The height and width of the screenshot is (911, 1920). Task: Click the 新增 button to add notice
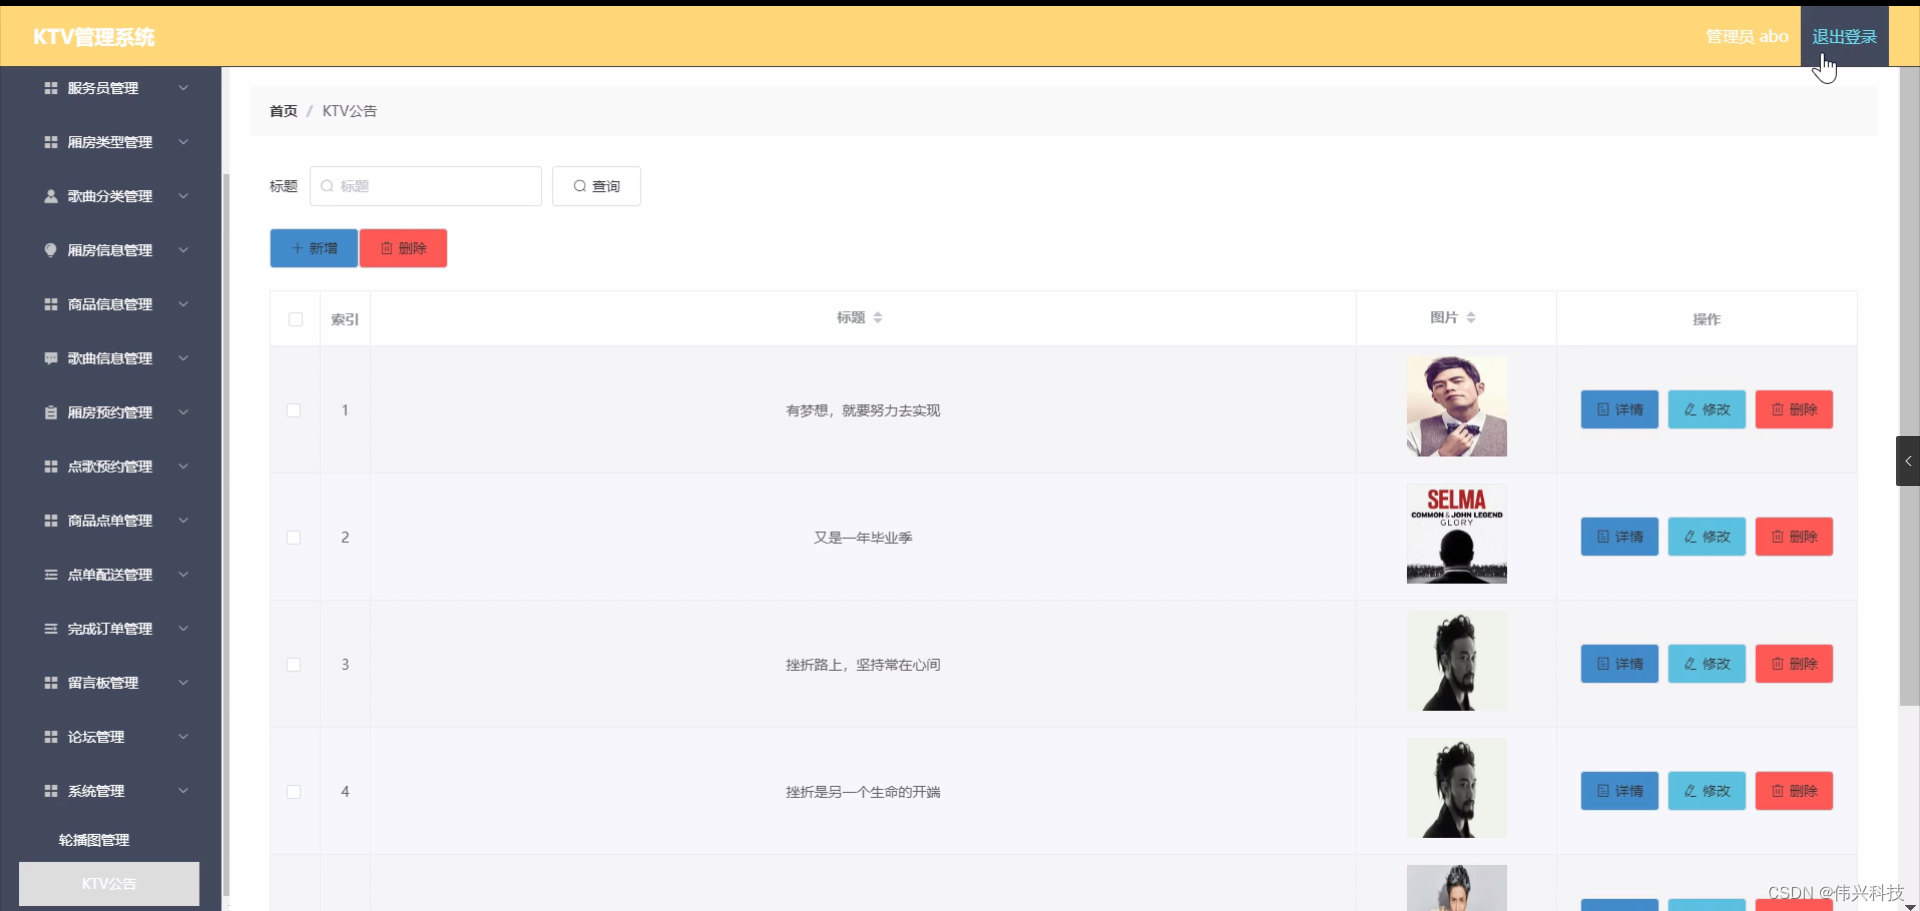(313, 248)
